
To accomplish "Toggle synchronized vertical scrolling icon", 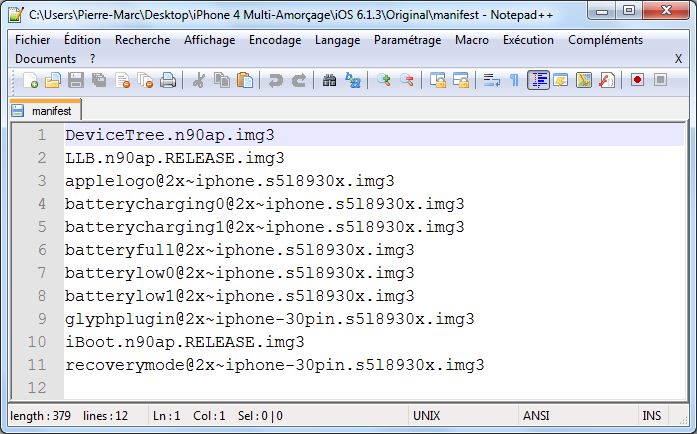I will 438,80.
